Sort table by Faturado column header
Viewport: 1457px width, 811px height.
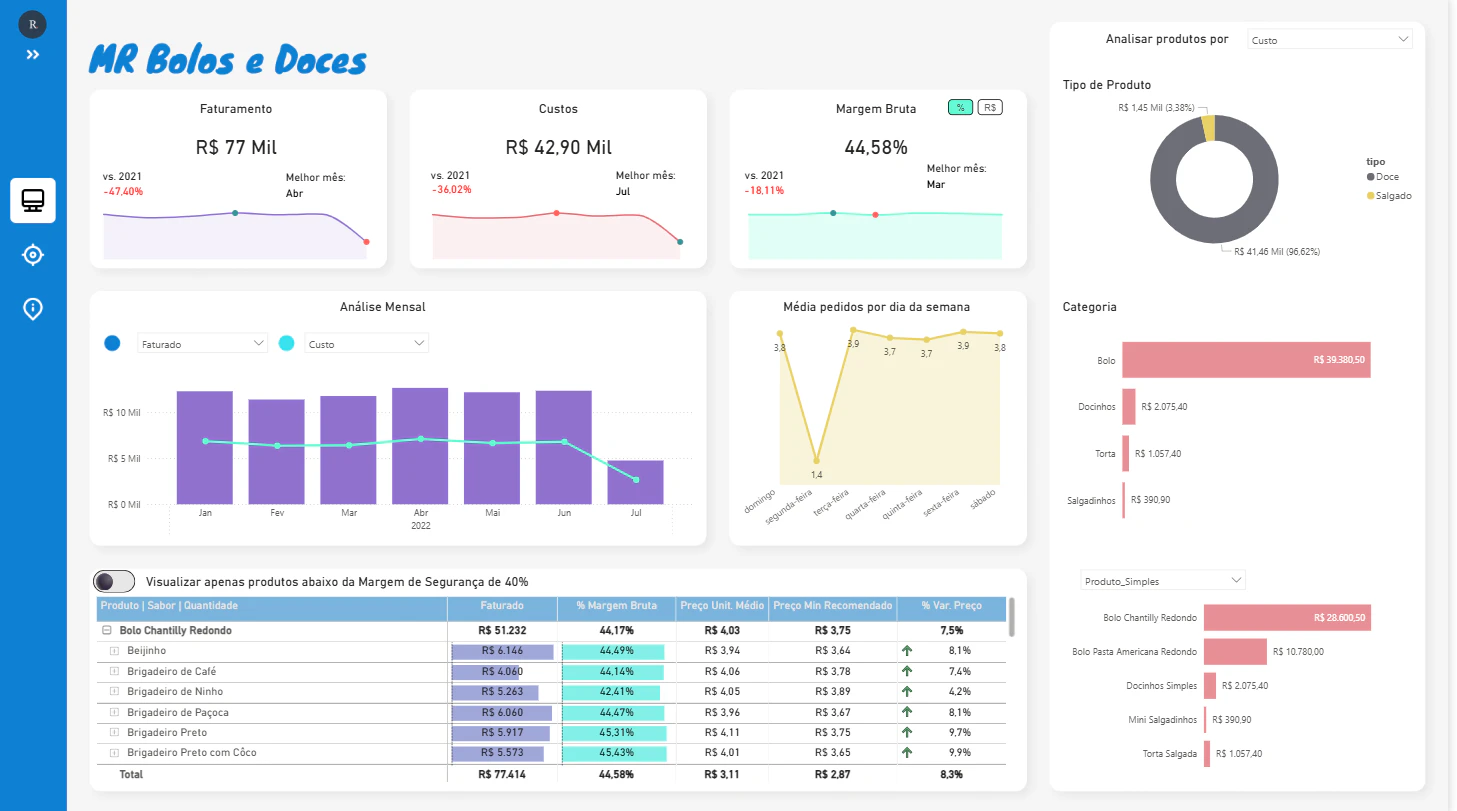501,606
